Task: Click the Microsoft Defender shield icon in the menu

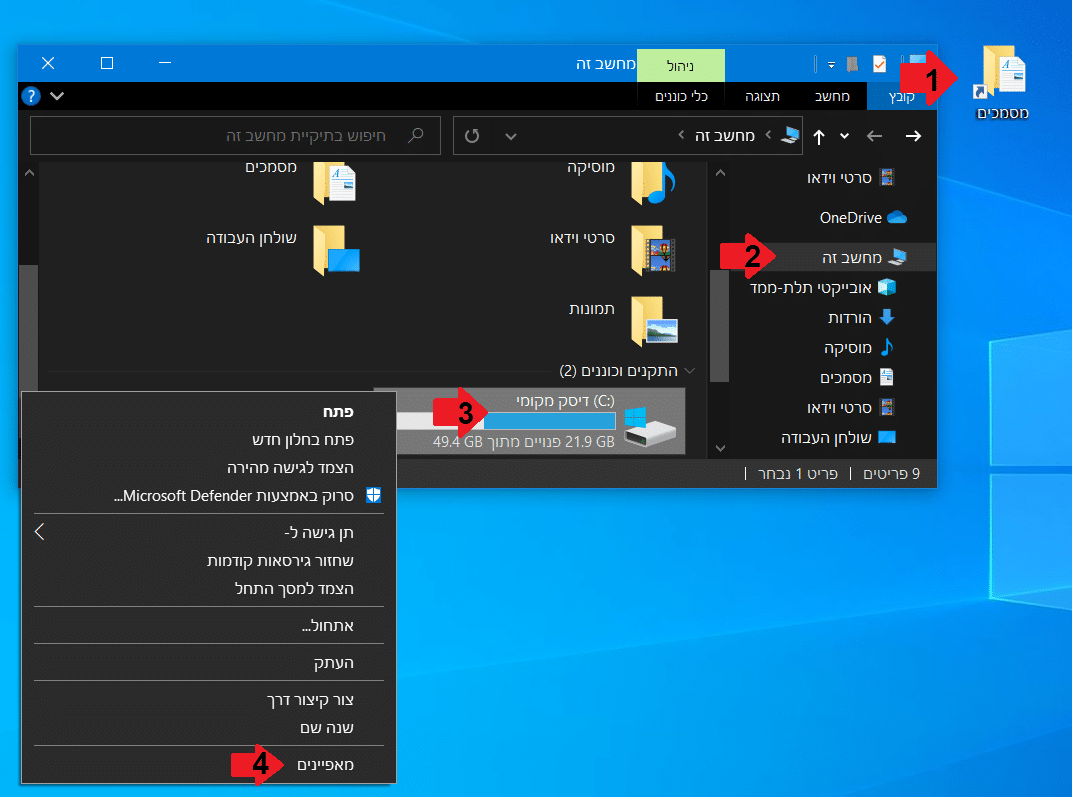Action: (373, 495)
